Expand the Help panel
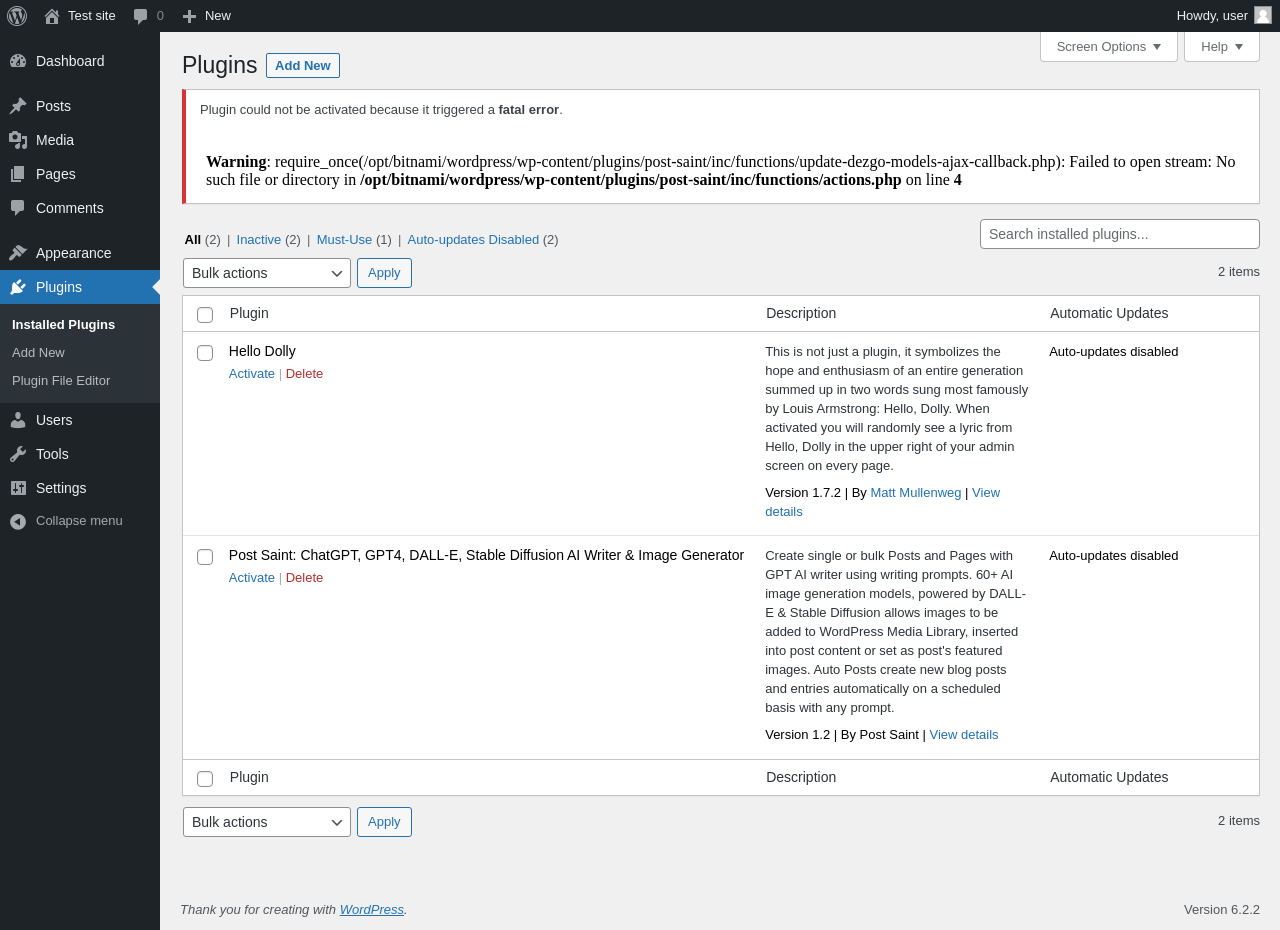 [1222, 46]
